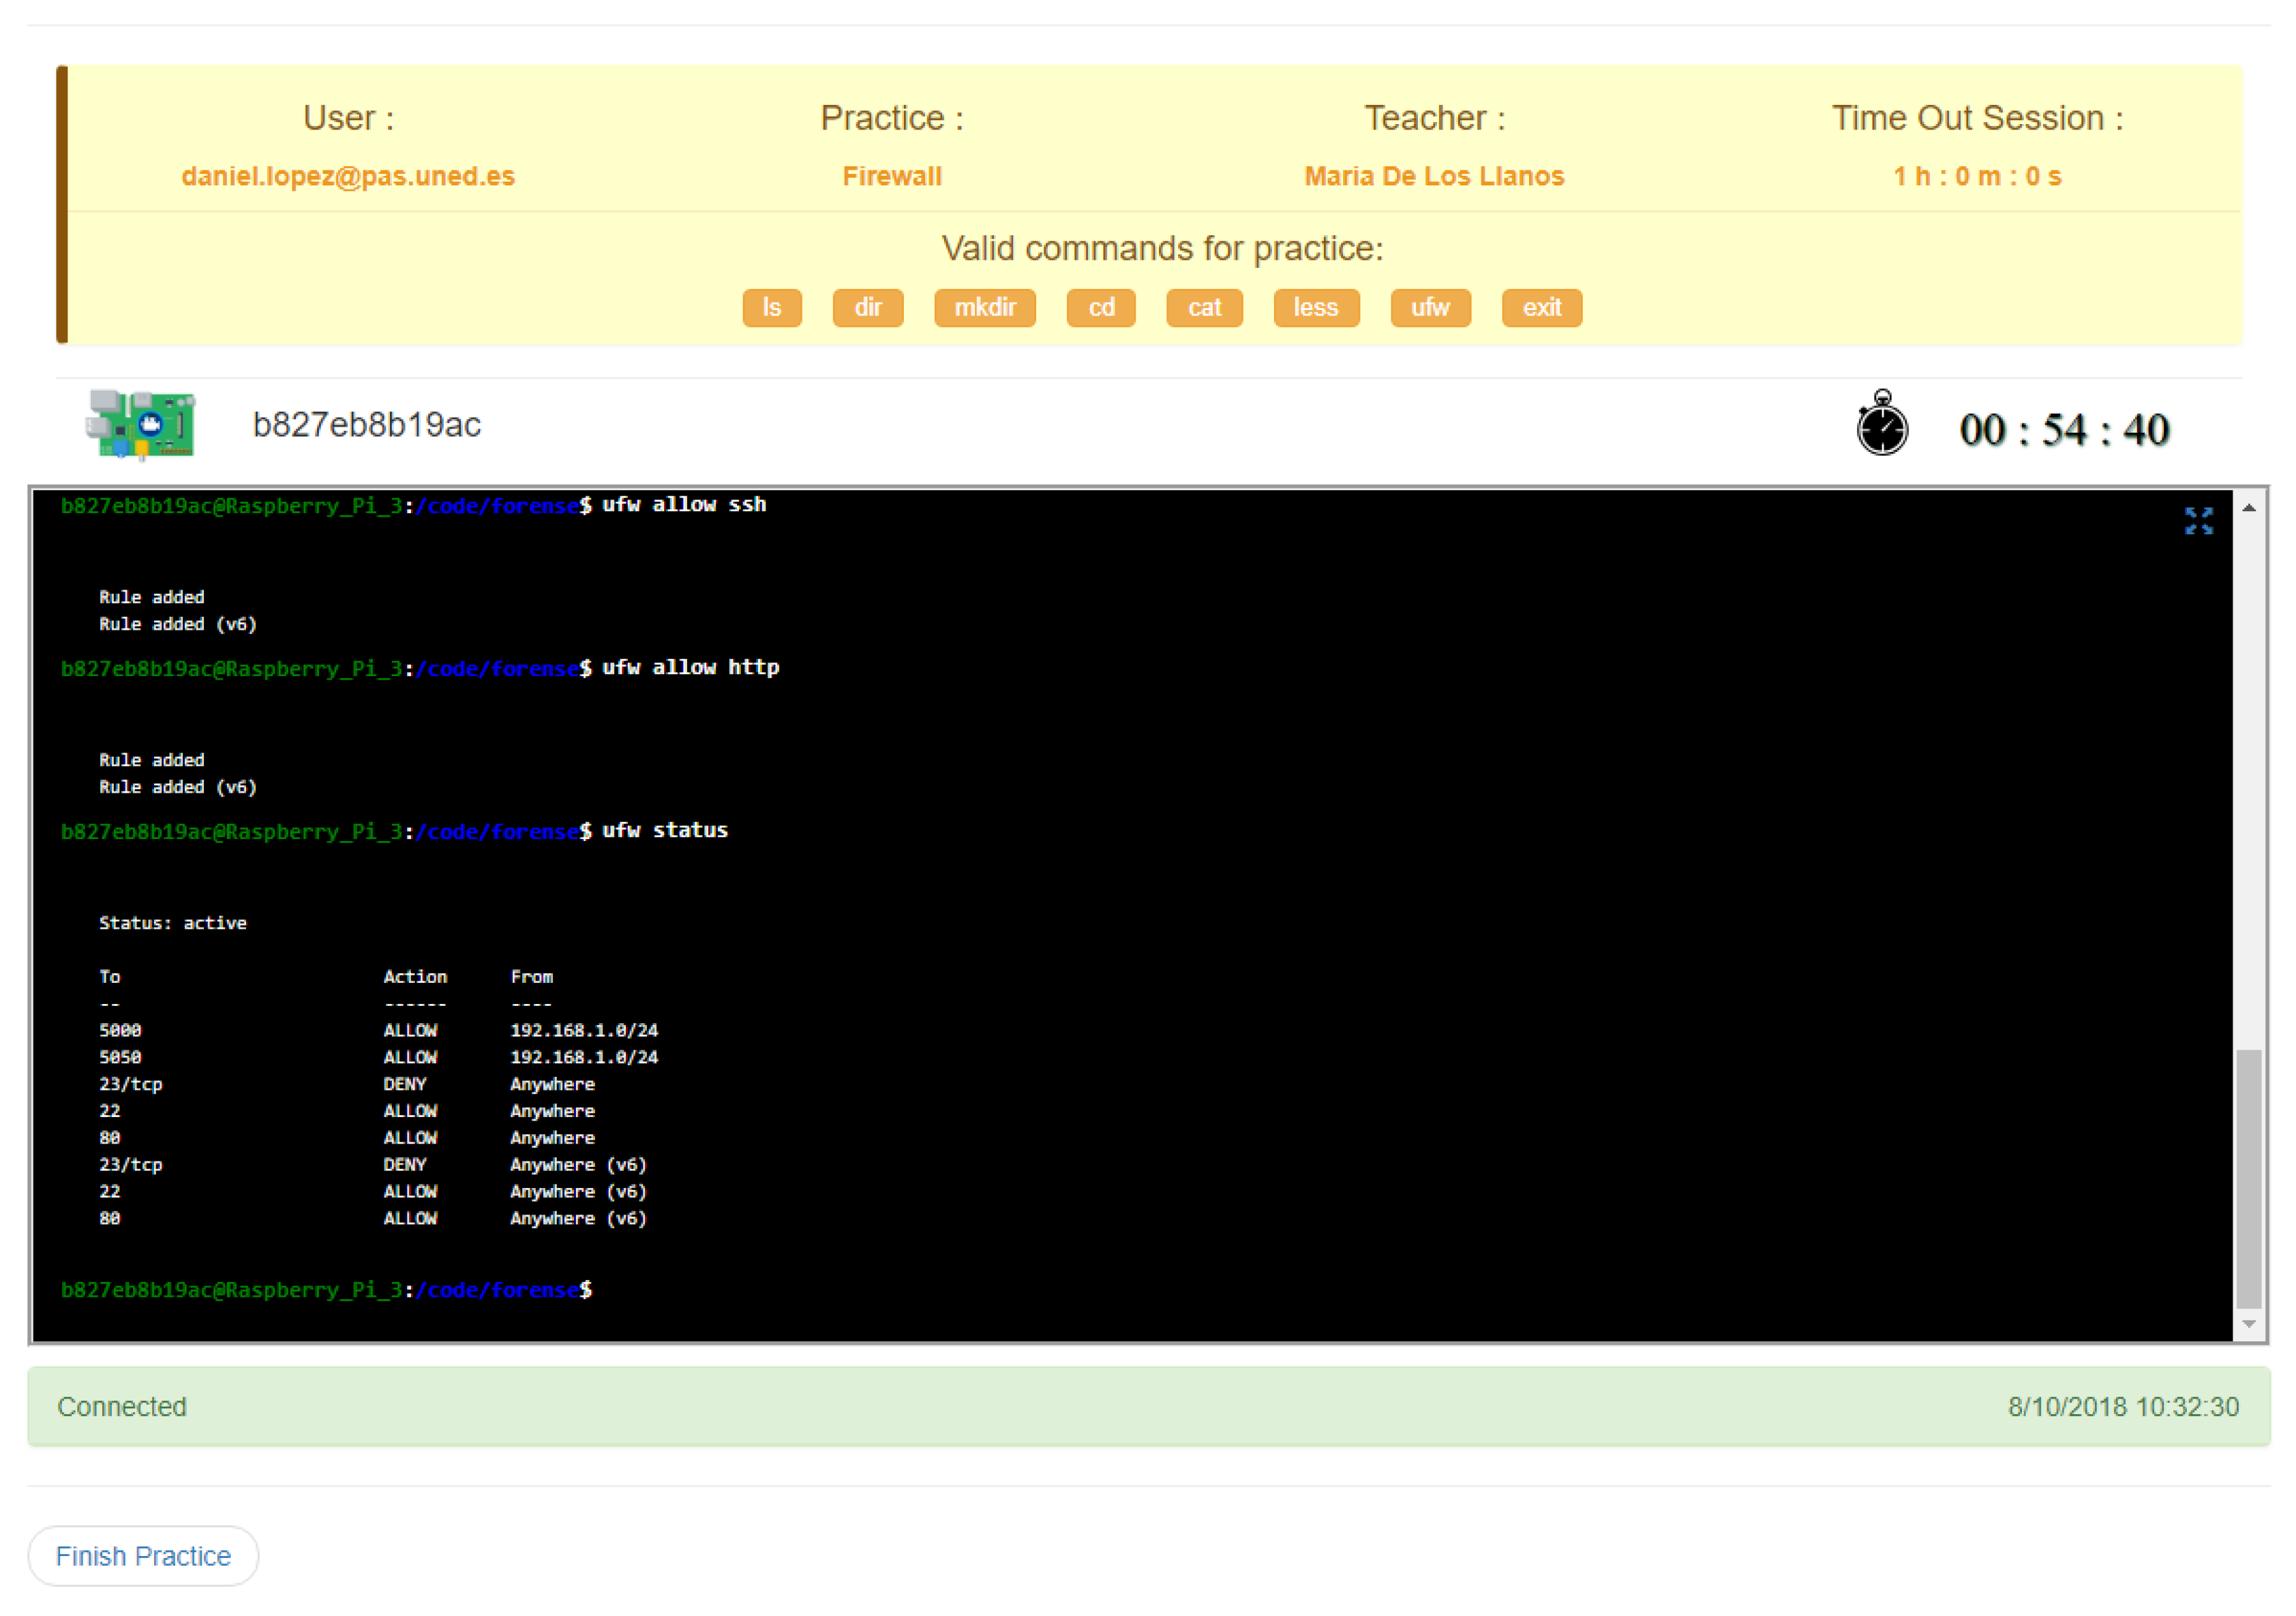Click the 'Connected' status text
2296x1616 pixels.
pyautogui.click(x=122, y=1407)
